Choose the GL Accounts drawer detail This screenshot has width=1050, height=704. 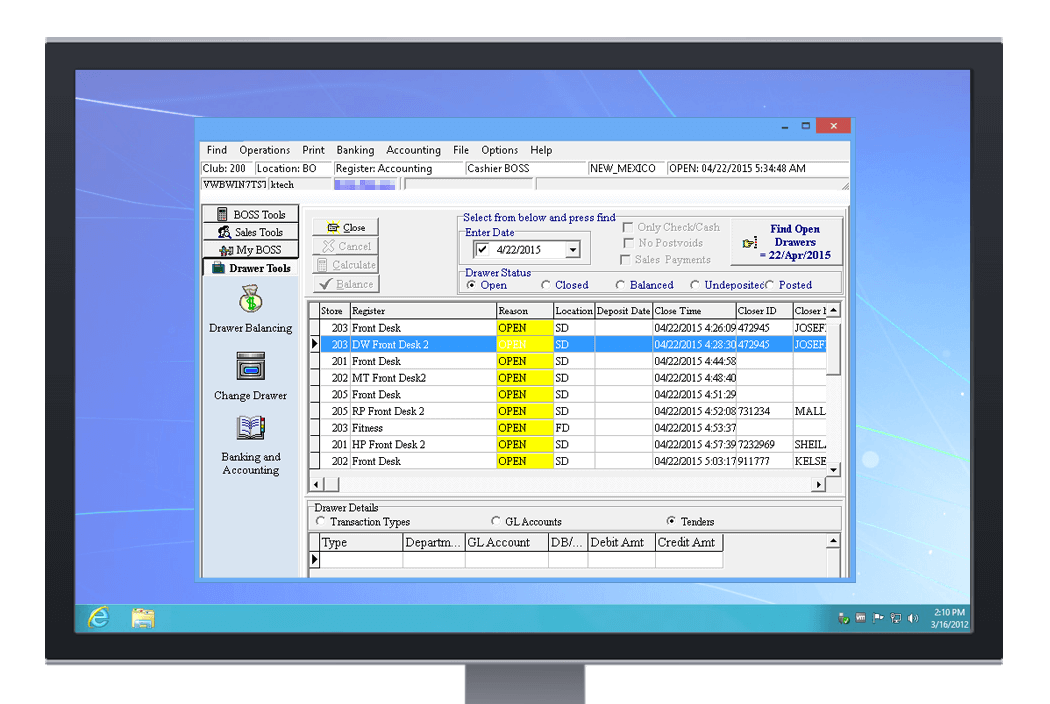pyautogui.click(x=496, y=520)
